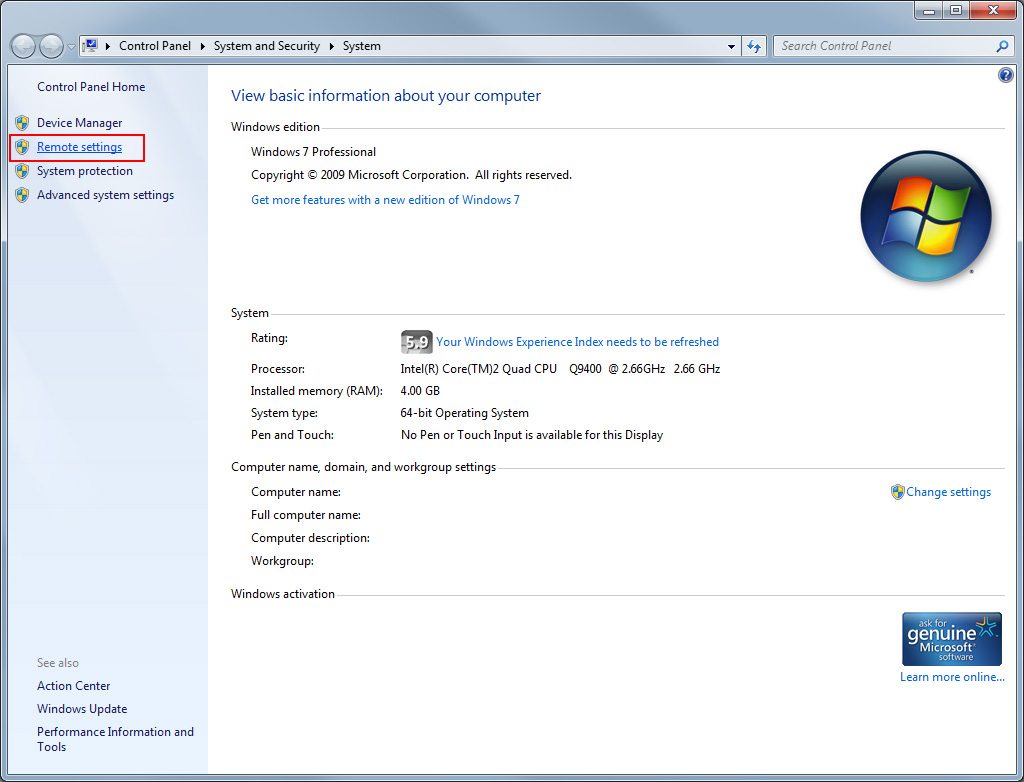Image resolution: width=1024 pixels, height=782 pixels.
Task: Click Change settings link
Action: [x=948, y=492]
